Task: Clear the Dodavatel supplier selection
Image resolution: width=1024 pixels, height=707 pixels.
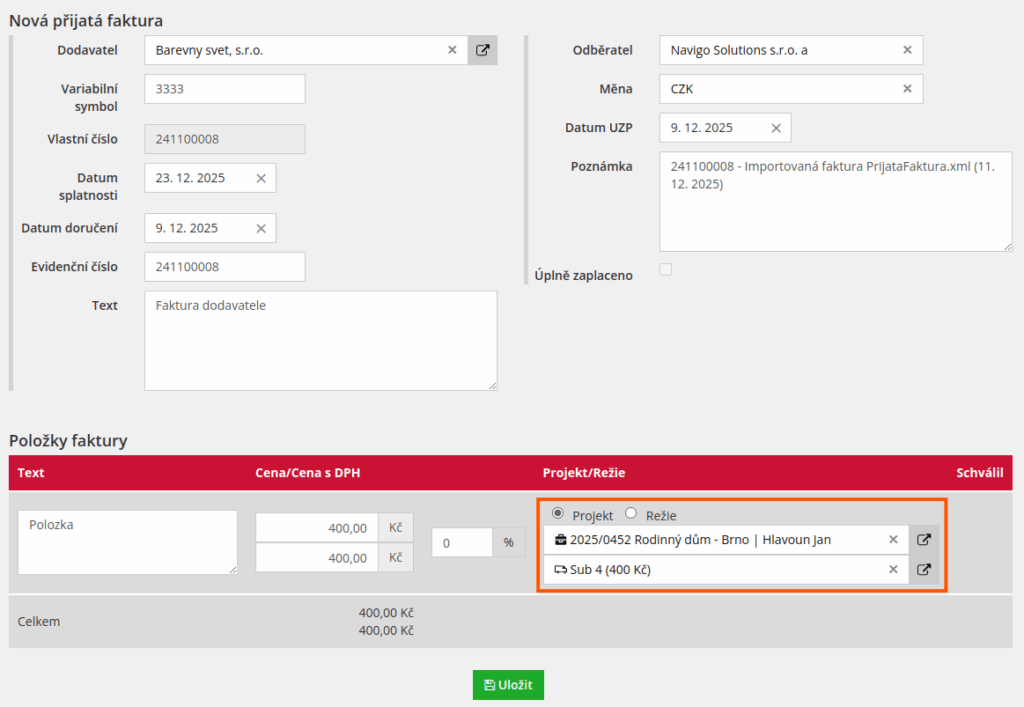Action: point(452,50)
